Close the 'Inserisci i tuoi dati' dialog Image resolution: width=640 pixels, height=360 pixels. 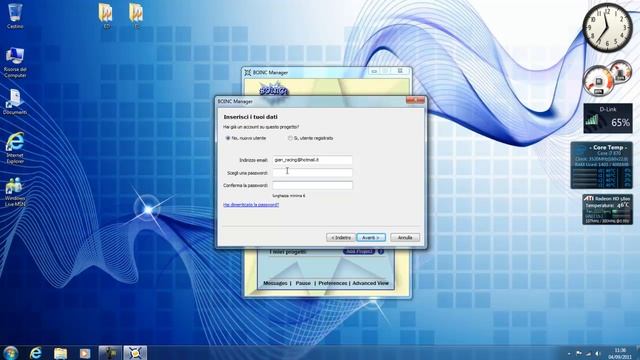(x=415, y=100)
